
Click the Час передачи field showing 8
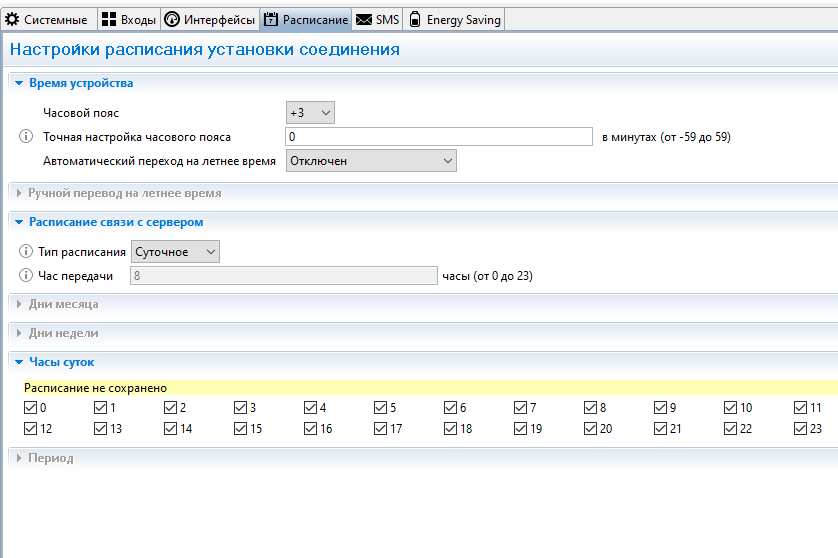click(284, 275)
